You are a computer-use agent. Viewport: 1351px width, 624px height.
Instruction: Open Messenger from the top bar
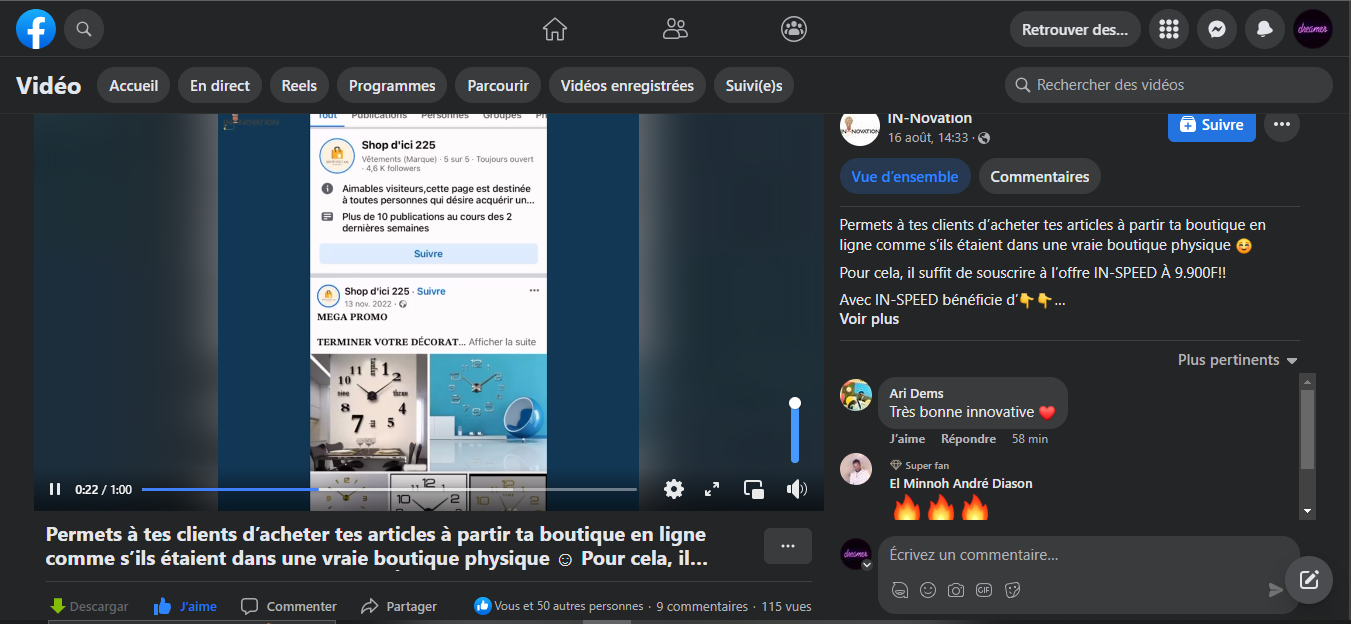(1216, 29)
